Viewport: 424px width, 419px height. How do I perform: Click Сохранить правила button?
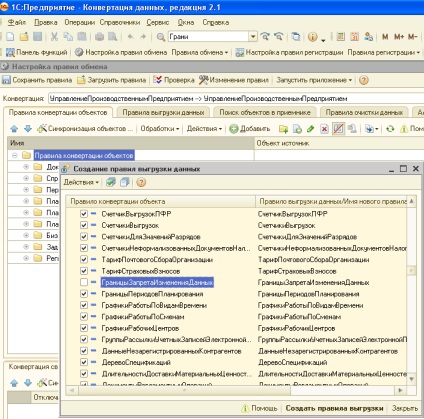(37, 80)
